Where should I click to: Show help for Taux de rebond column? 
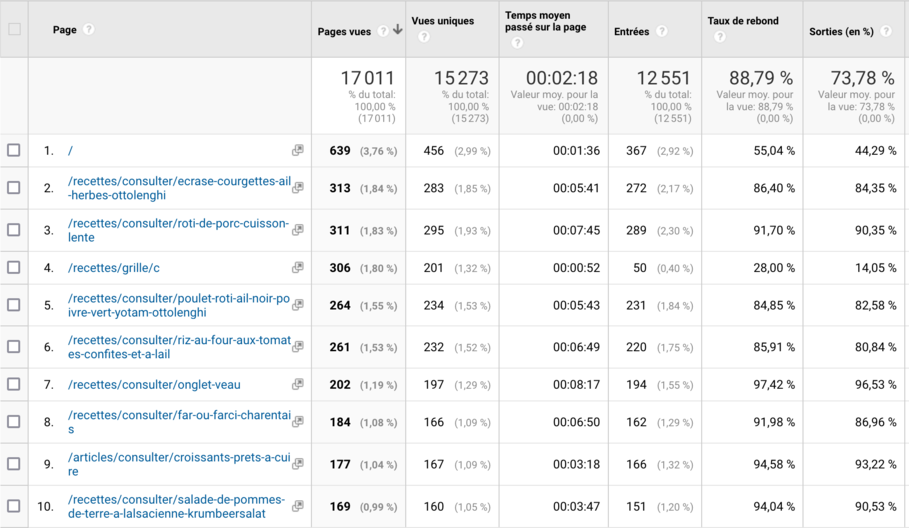pyautogui.click(x=719, y=37)
